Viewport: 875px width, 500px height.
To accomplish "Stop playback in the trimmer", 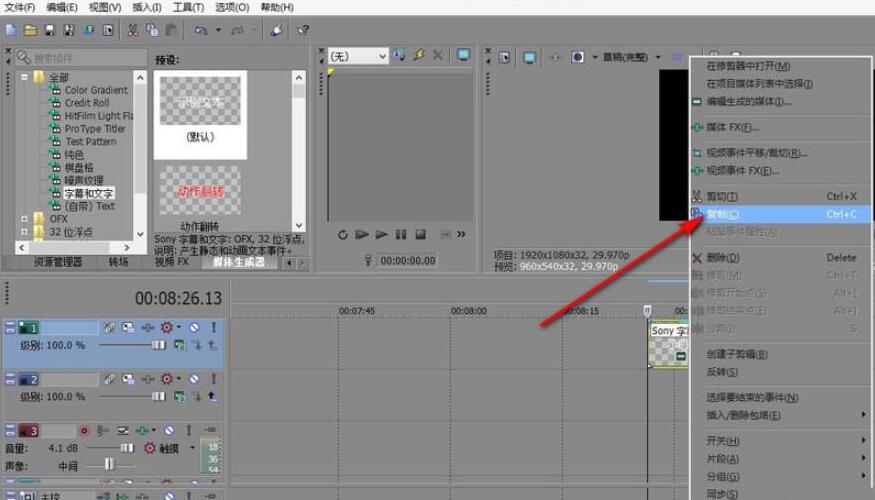I will pos(421,234).
